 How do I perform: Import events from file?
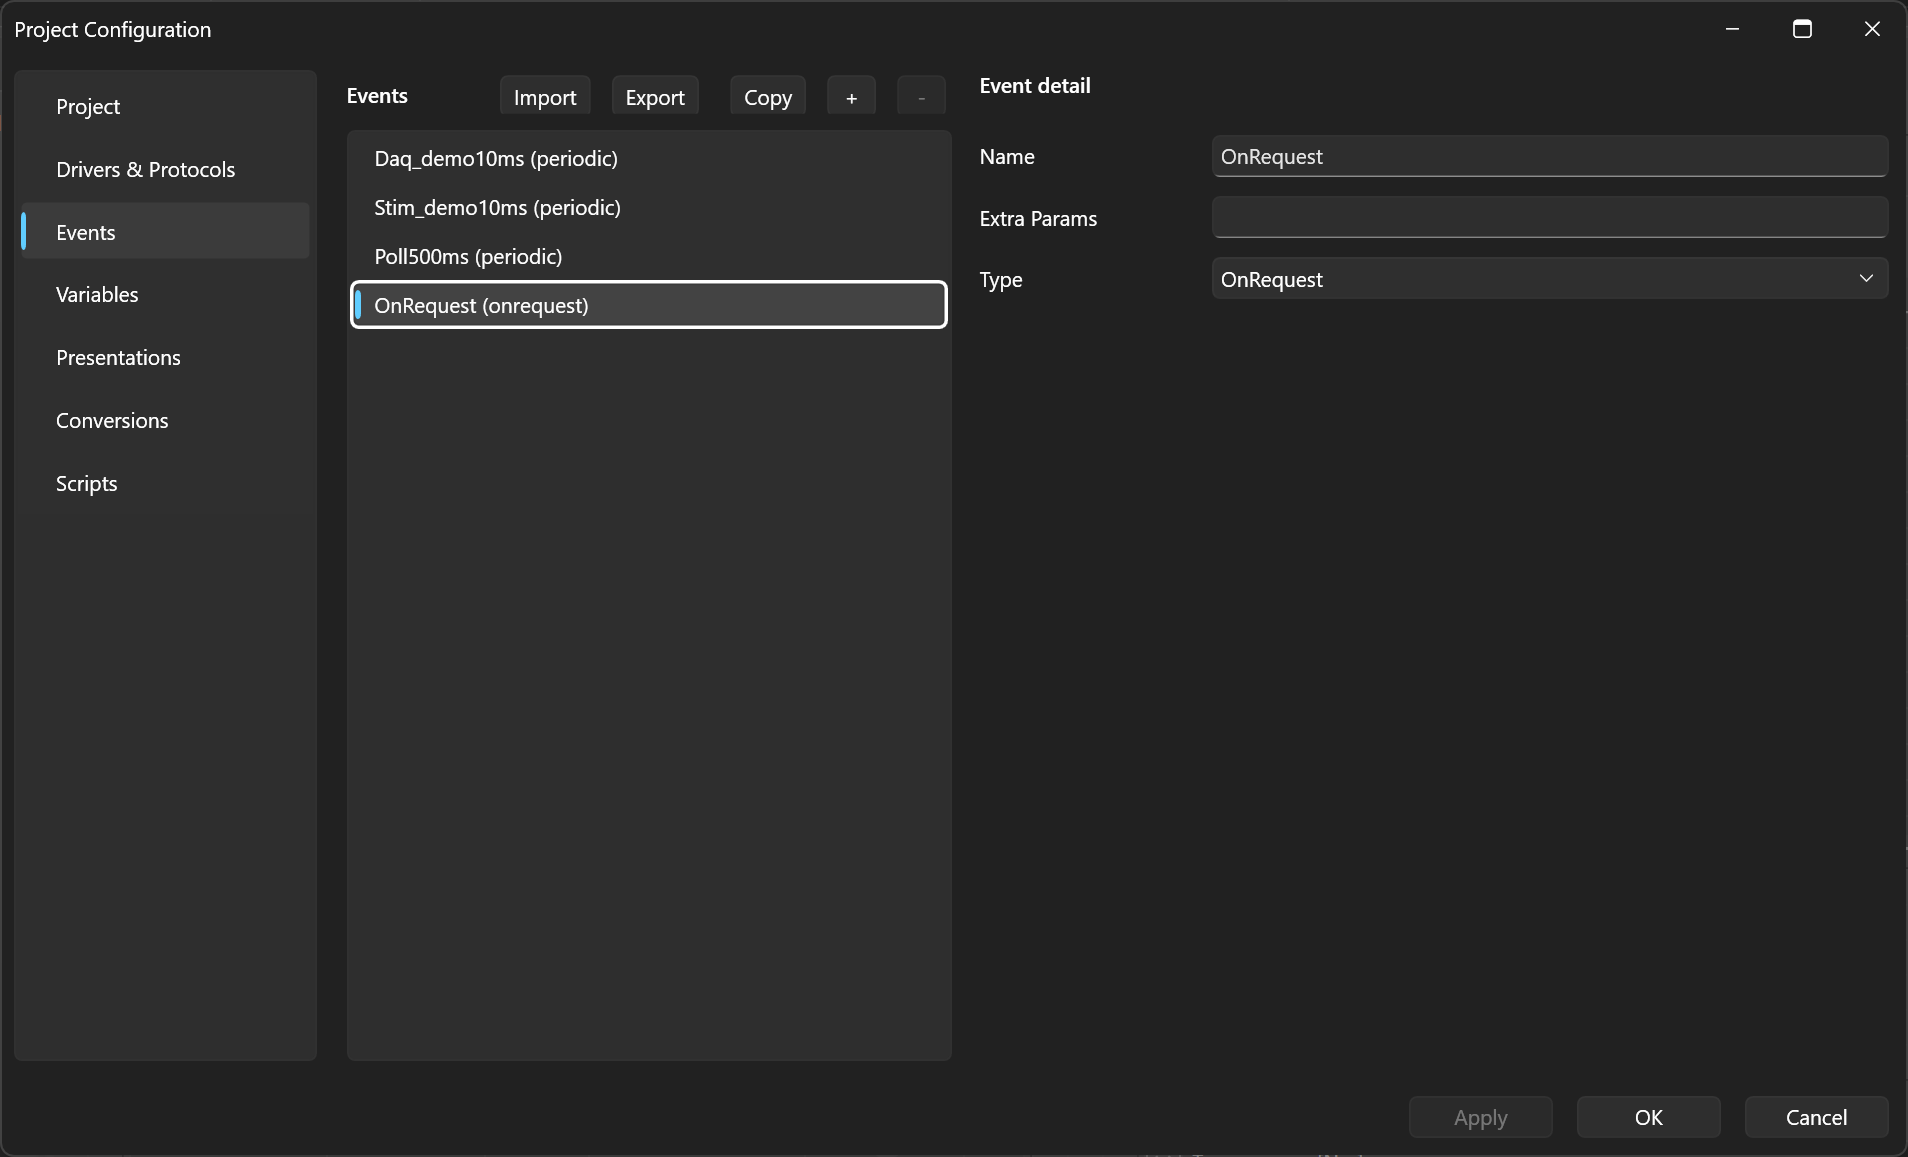click(545, 97)
